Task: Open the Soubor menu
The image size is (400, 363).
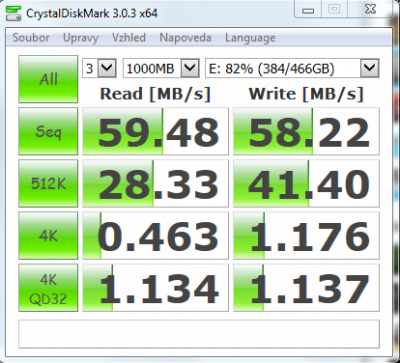Action: point(31,38)
